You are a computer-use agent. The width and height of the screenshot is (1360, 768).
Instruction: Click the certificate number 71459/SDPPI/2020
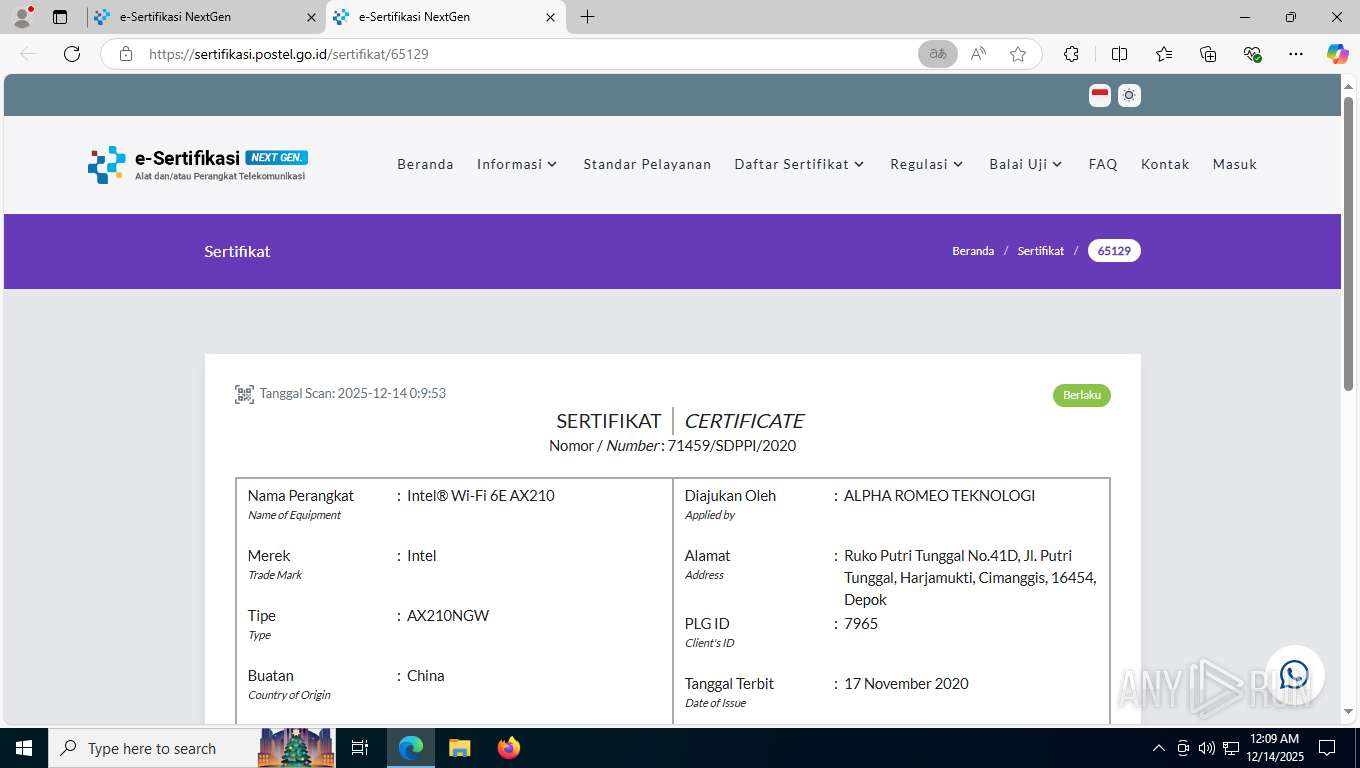731,446
